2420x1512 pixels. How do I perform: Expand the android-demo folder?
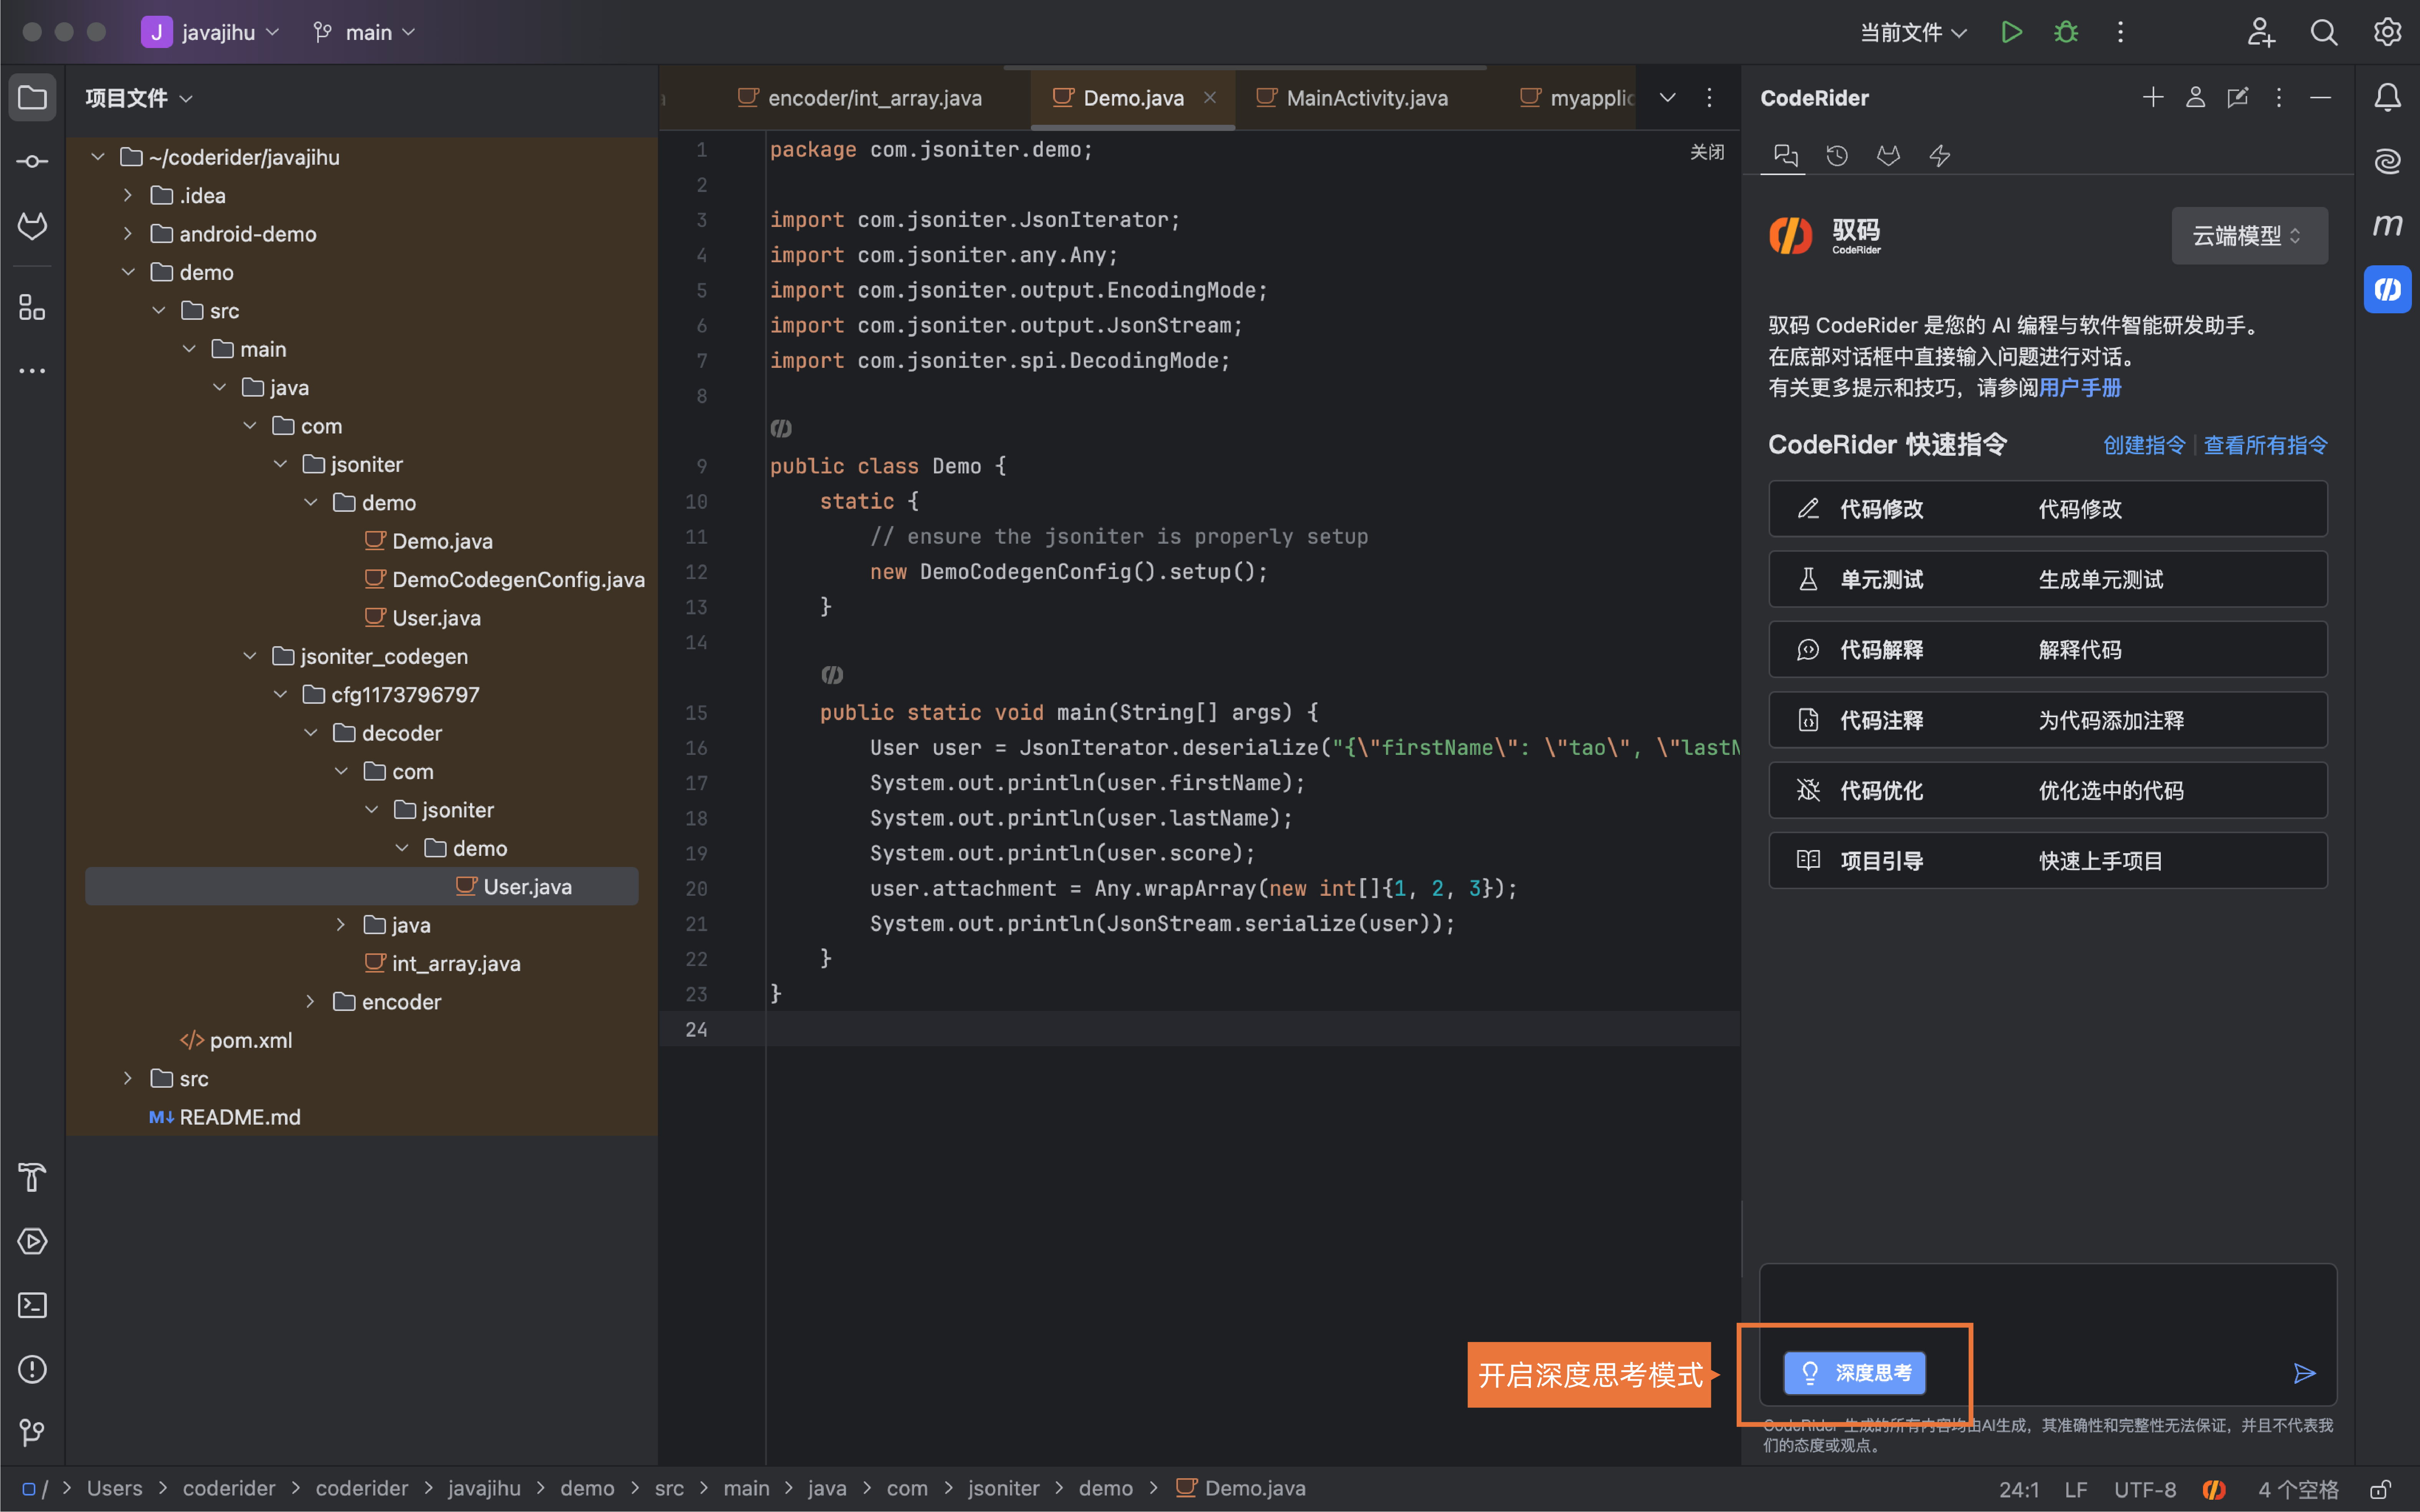click(128, 234)
